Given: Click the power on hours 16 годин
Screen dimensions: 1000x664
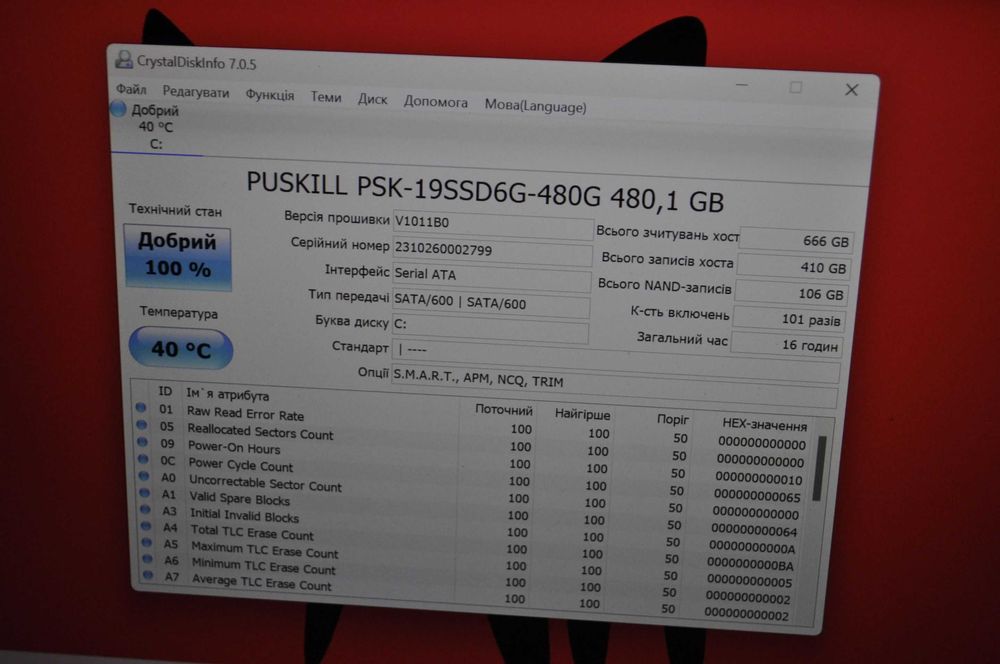Looking at the screenshot, I should (786, 344).
